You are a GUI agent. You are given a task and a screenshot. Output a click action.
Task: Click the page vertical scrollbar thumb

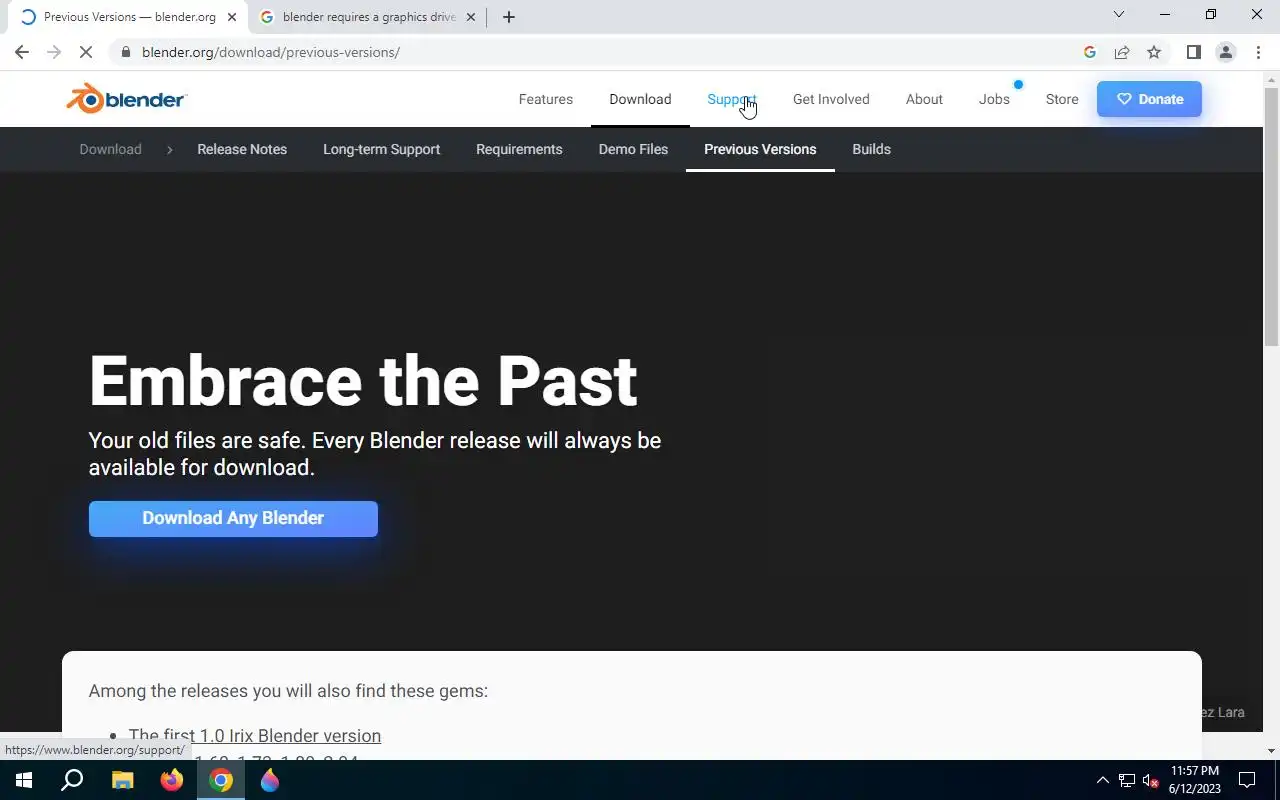point(1271,215)
